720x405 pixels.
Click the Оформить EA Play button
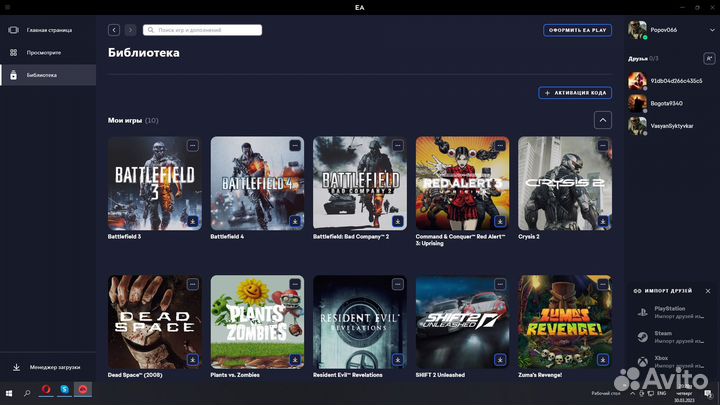(x=577, y=30)
